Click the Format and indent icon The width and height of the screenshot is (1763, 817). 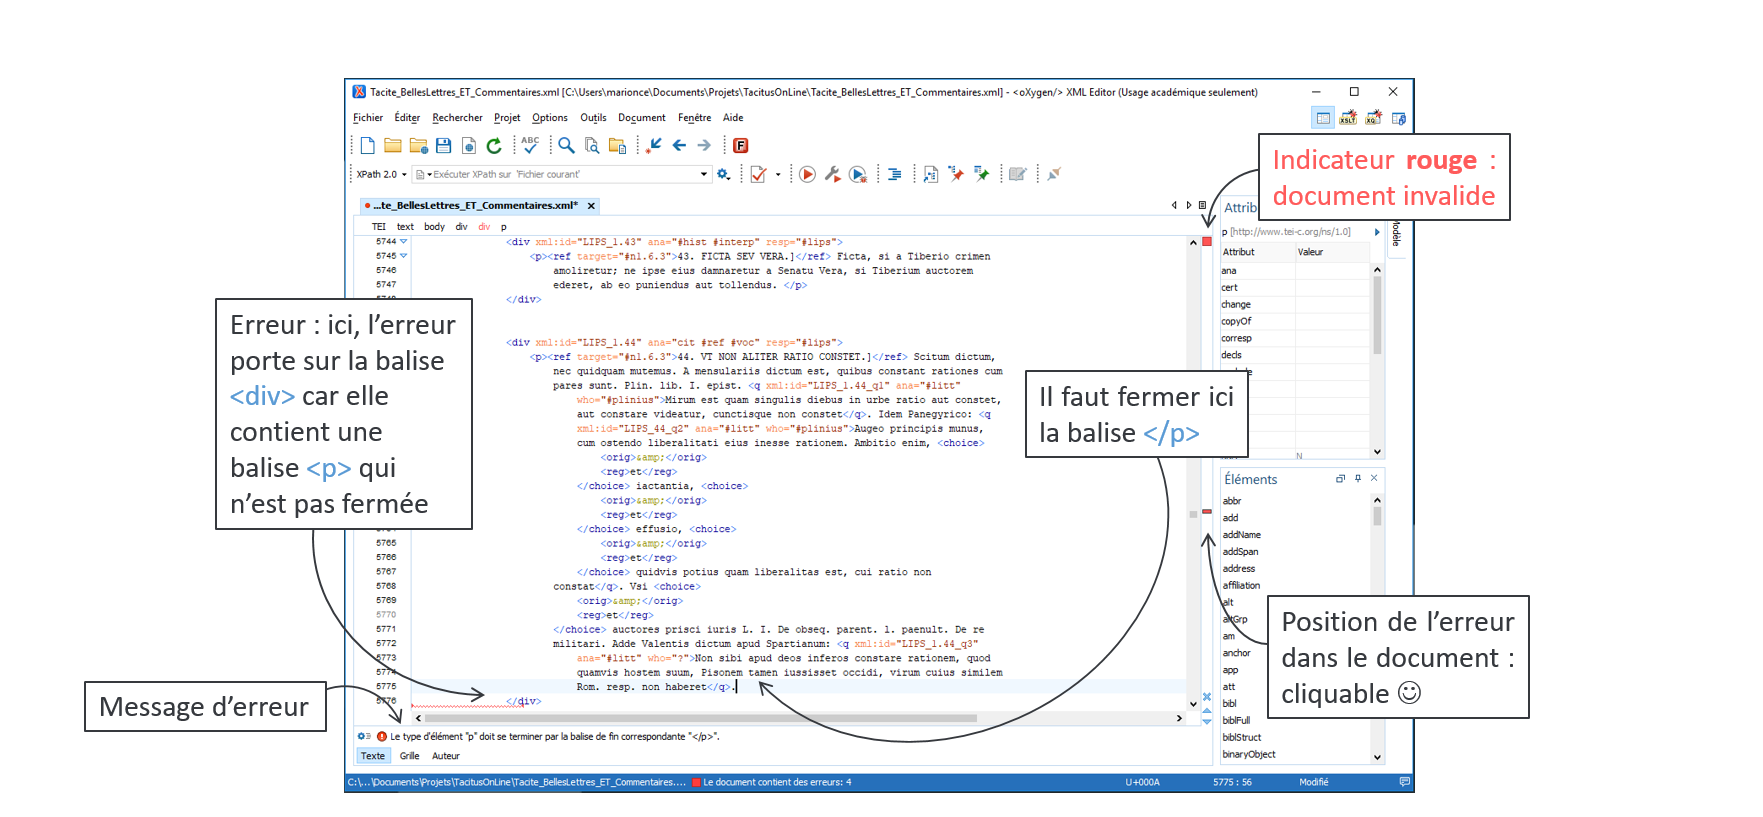point(894,175)
